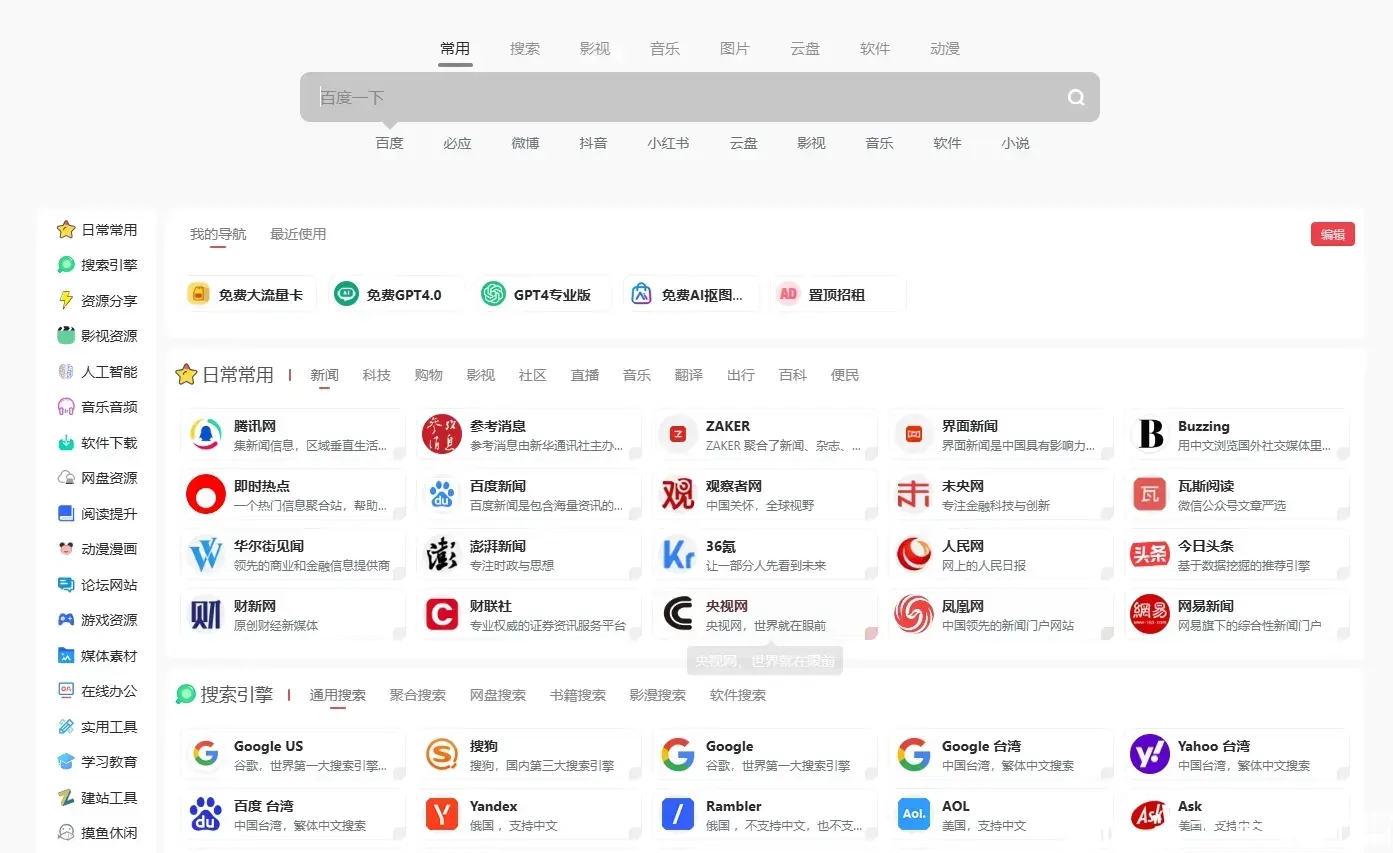Click the 凤凰网 logo icon
The width and height of the screenshot is (1393, 853).
click(x=914, y=615)
